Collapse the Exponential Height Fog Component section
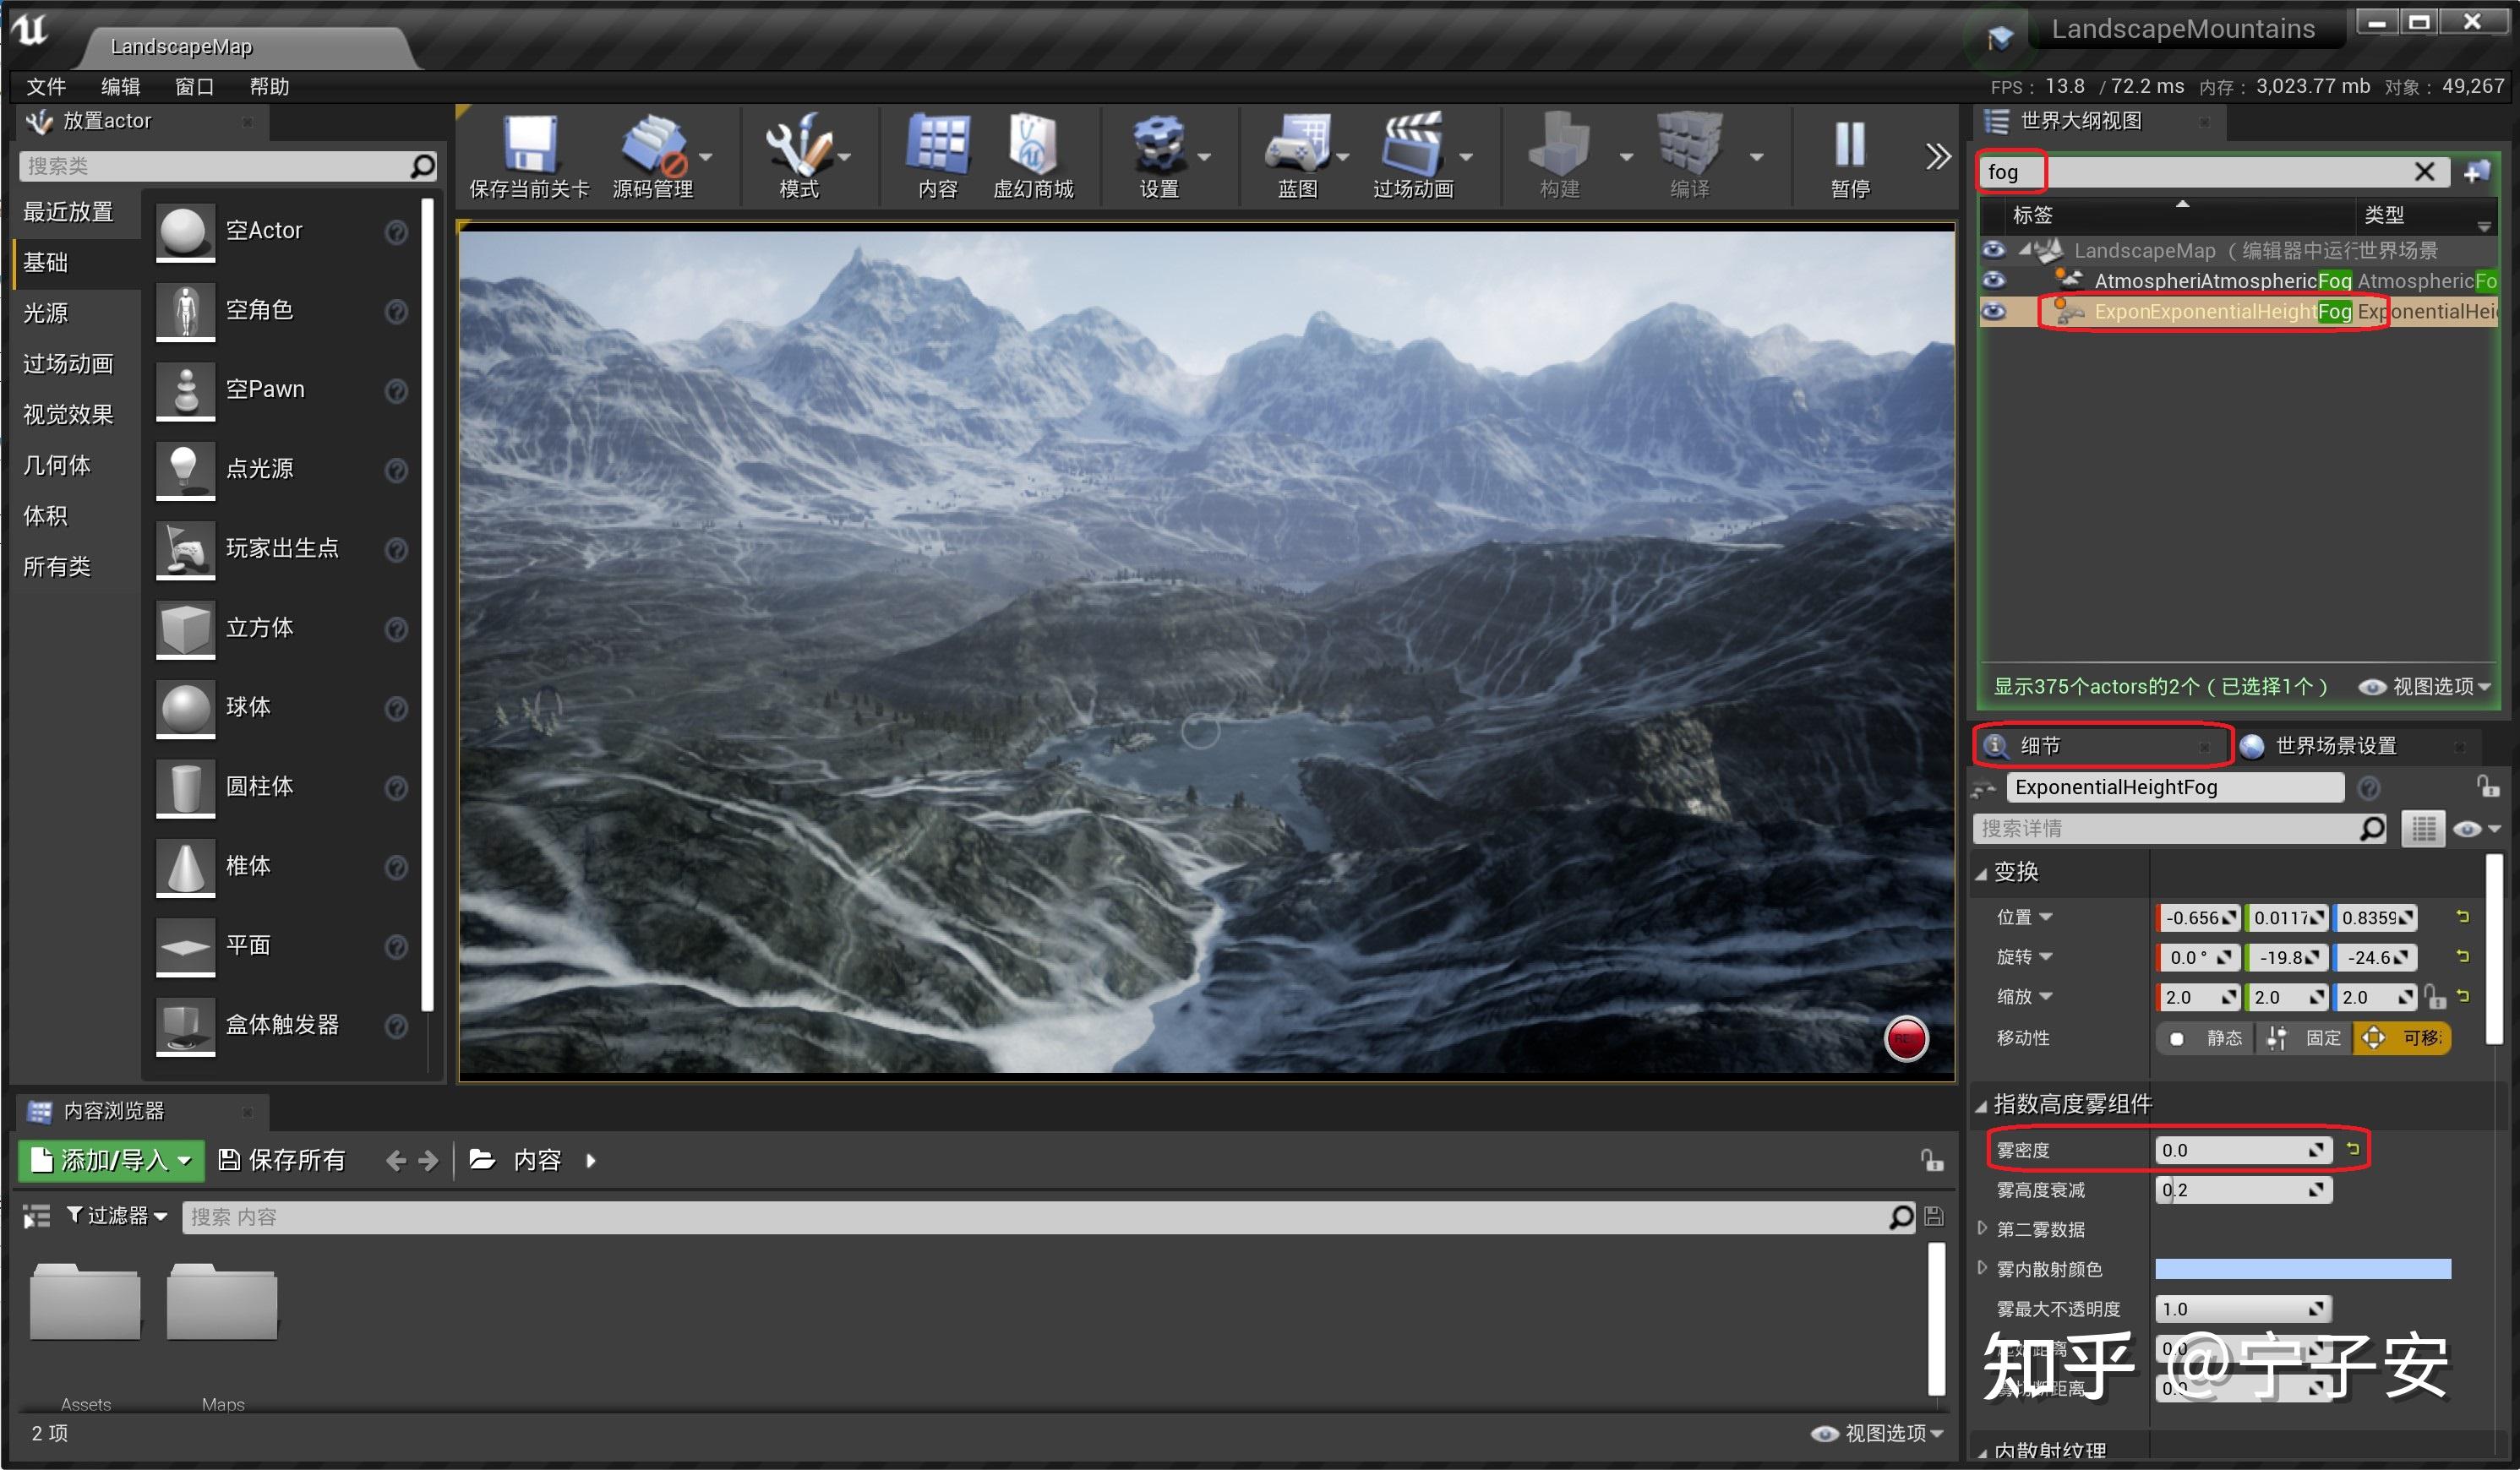This screenshot has width=2520, height=1470. pyautogui.click(x=1981, y=1105)
